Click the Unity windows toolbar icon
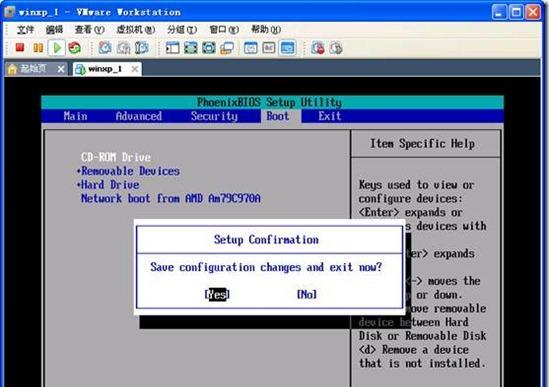The height and width of the screenshot is (387, 549). (x=227, y=48)
